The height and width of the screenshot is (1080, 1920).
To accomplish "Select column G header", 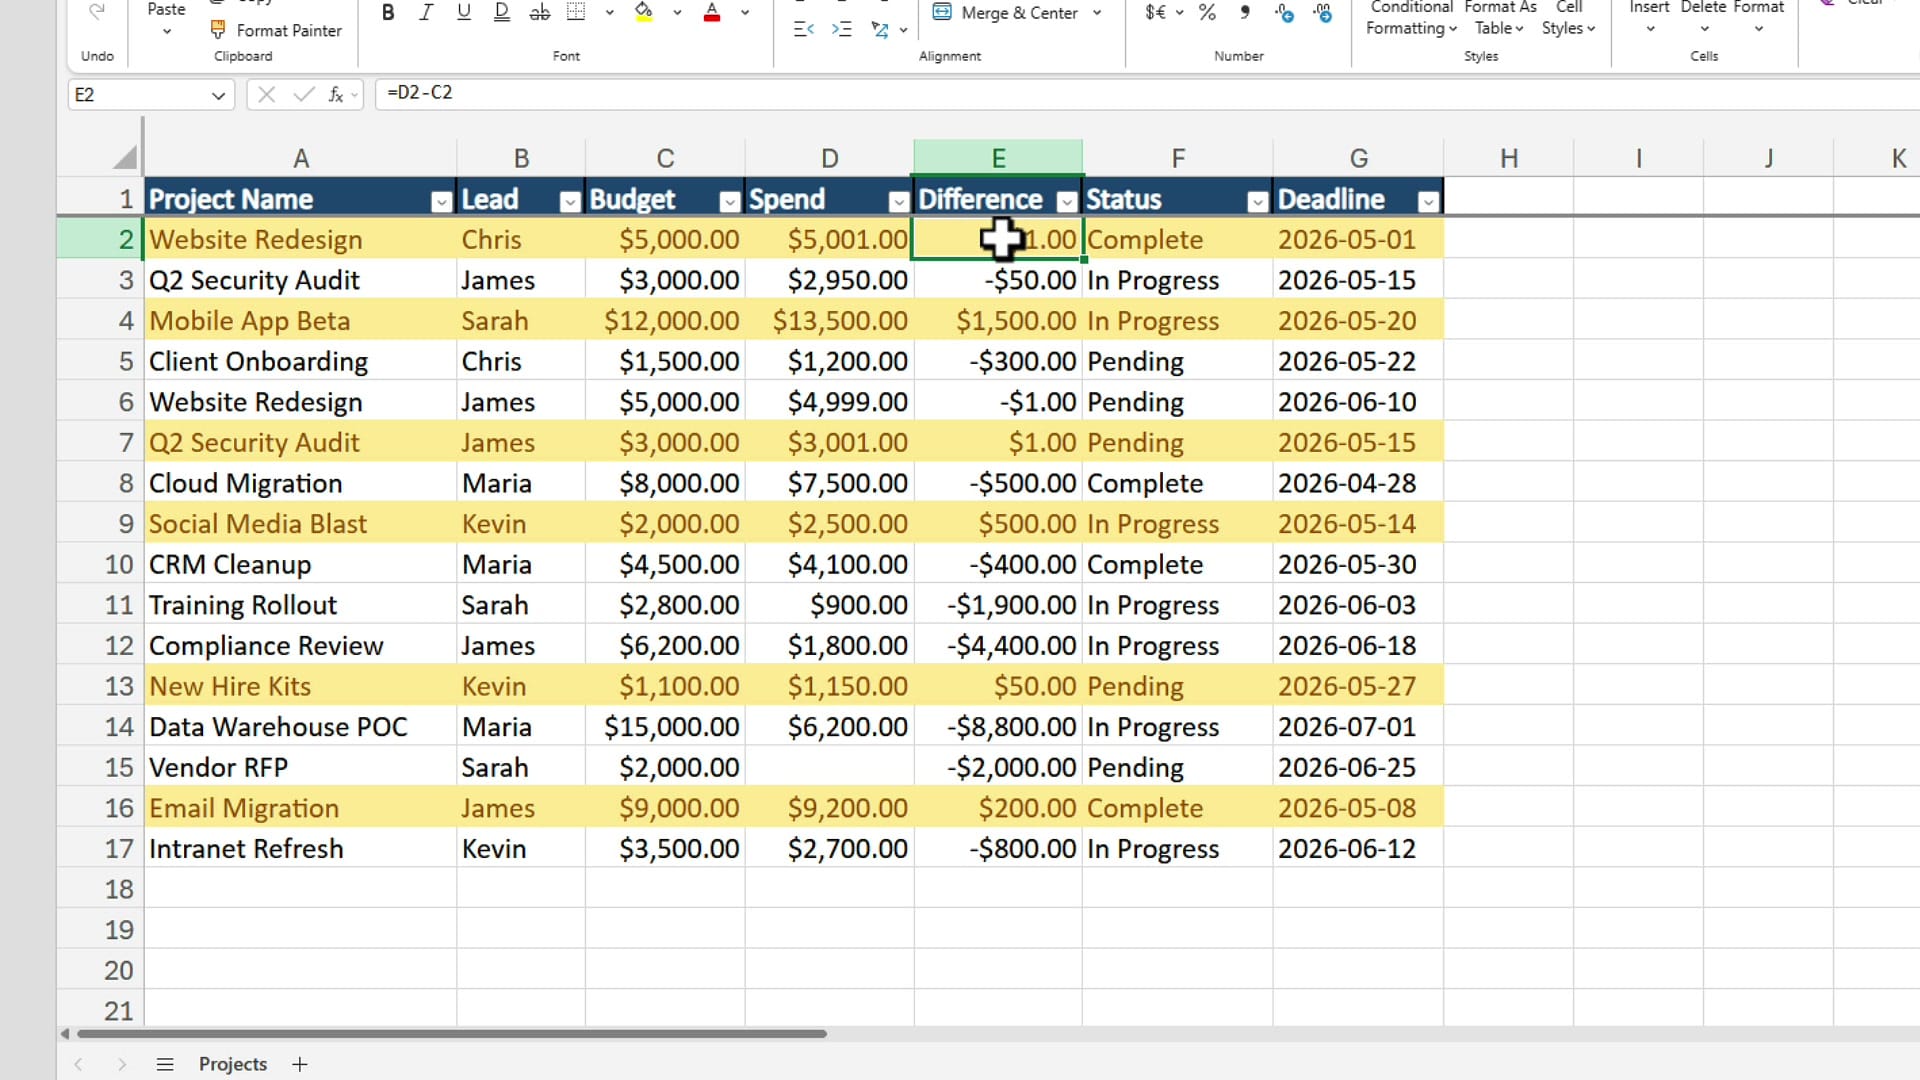I will (x=1358, y=158).
